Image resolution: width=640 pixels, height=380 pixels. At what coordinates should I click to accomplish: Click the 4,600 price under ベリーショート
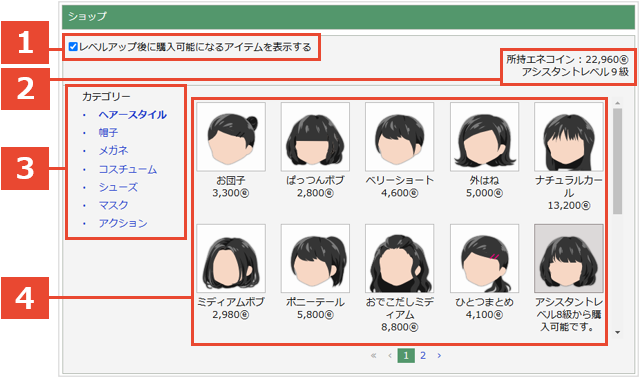pyautogui.click(x=400, y=193)
